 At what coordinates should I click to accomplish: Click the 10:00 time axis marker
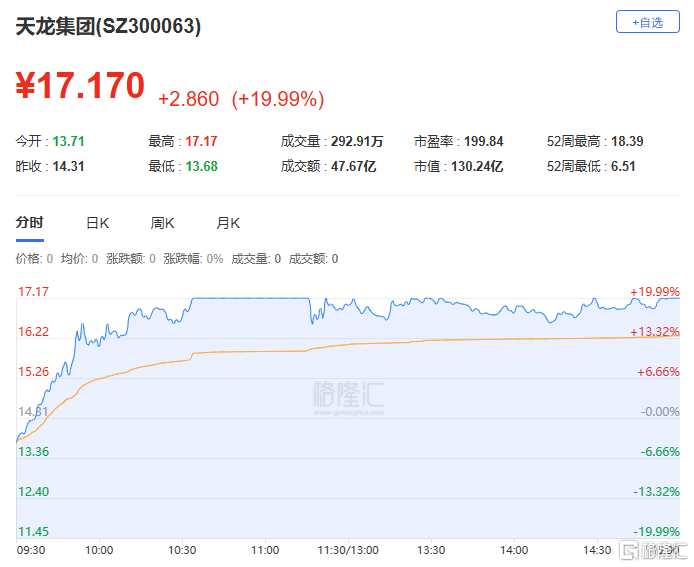[x=98, y=550]
